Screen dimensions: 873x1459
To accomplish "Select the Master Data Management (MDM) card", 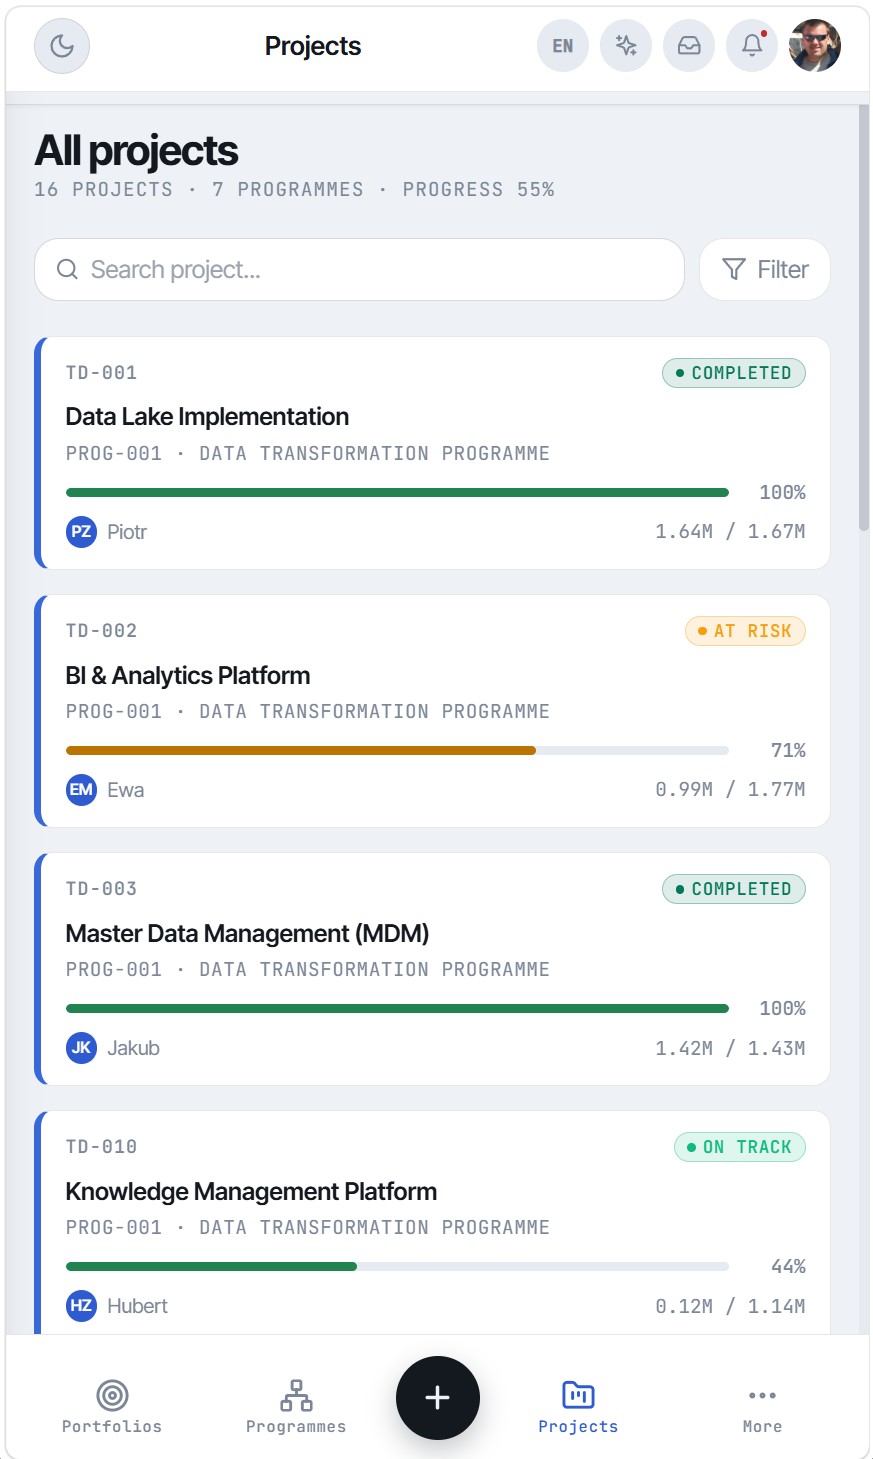I will [432, 969].
